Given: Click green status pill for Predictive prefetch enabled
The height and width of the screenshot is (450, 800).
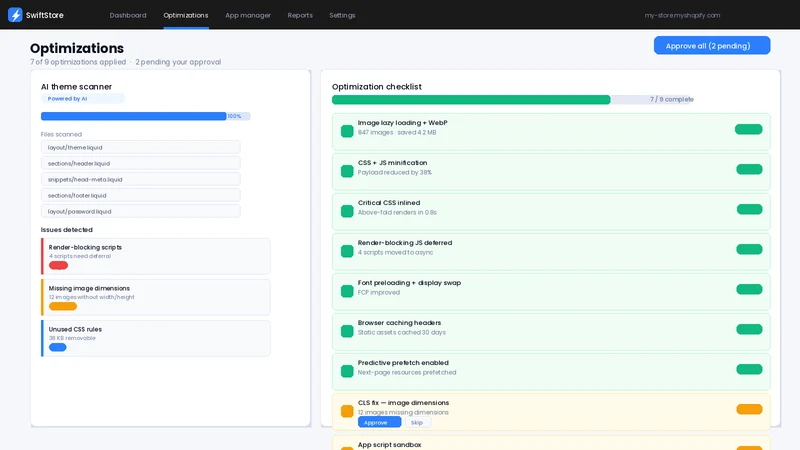Looking at the screenshot, I should point(749,369).
